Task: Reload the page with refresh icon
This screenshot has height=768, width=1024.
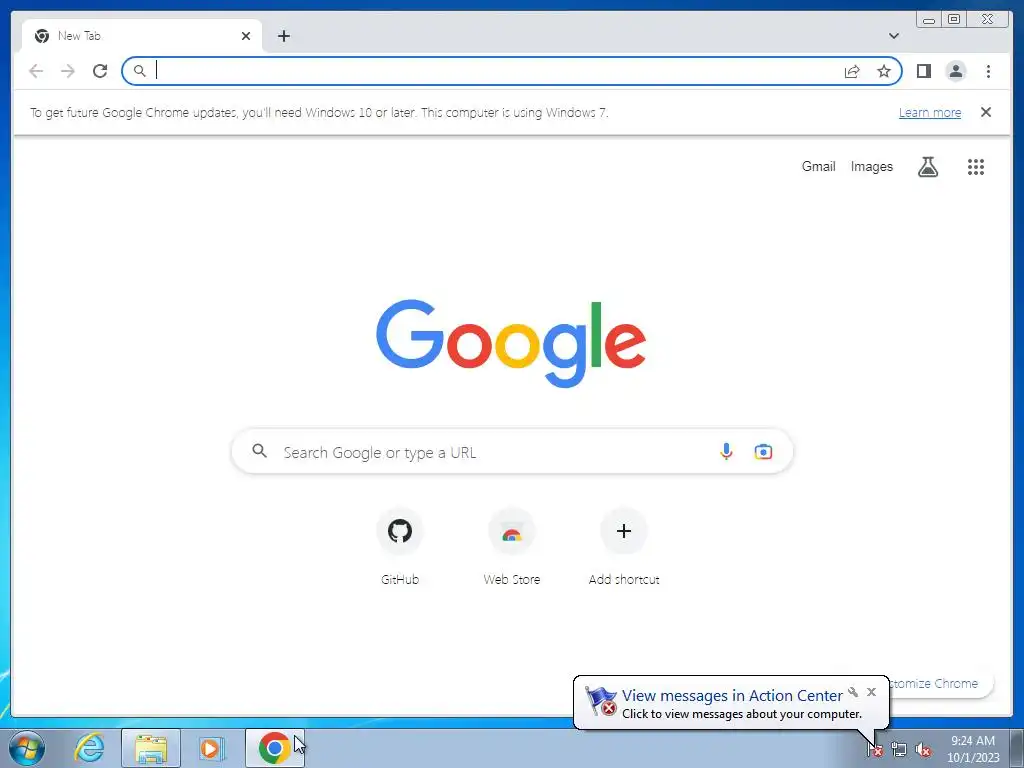Action: click(x=100, y=71)
